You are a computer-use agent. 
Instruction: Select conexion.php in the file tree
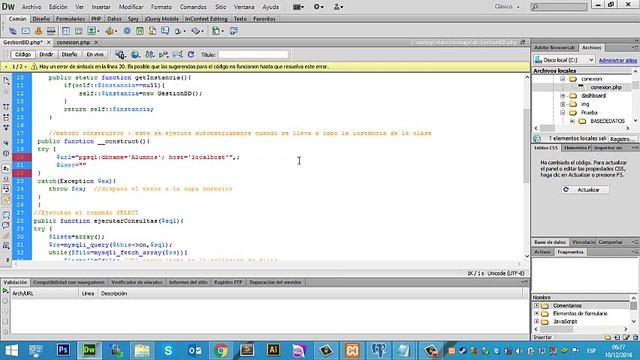click(x=606, y=87)
